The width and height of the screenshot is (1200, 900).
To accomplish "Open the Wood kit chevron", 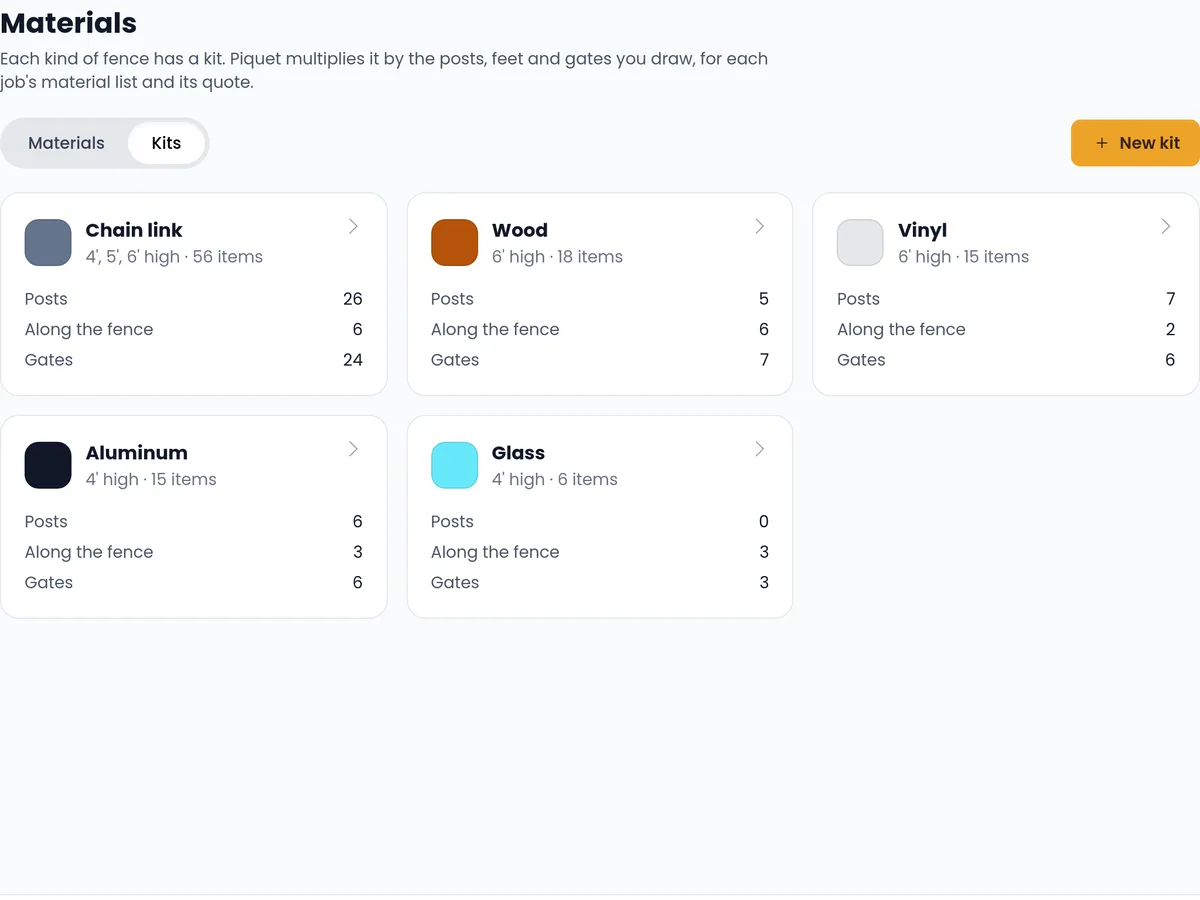I will point(759,226).
